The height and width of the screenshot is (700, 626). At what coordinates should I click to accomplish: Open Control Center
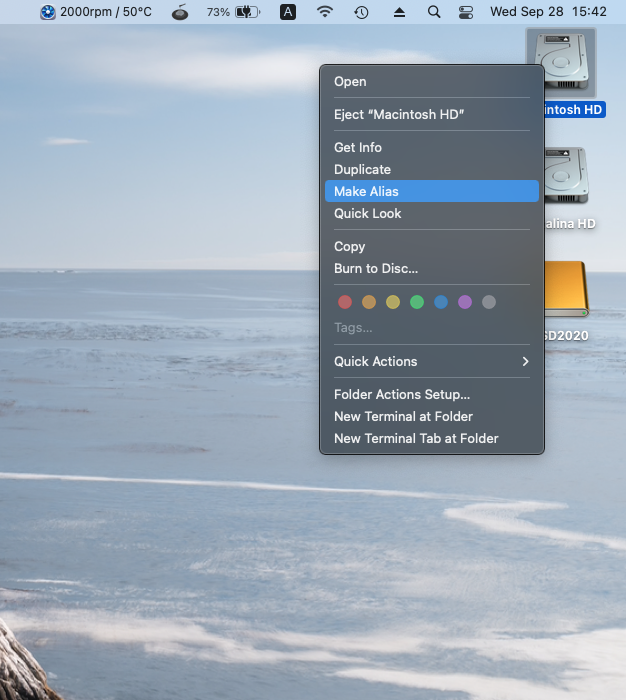click(x=466, y=12)
